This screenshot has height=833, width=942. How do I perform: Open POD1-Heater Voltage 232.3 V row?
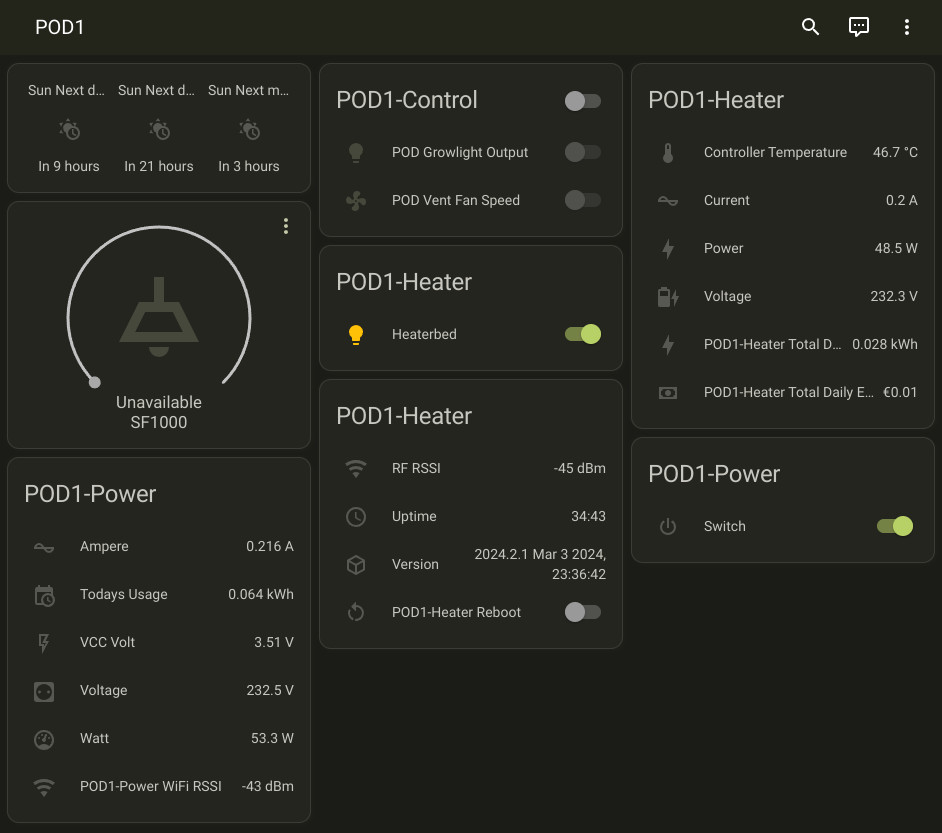pos(783,296)
